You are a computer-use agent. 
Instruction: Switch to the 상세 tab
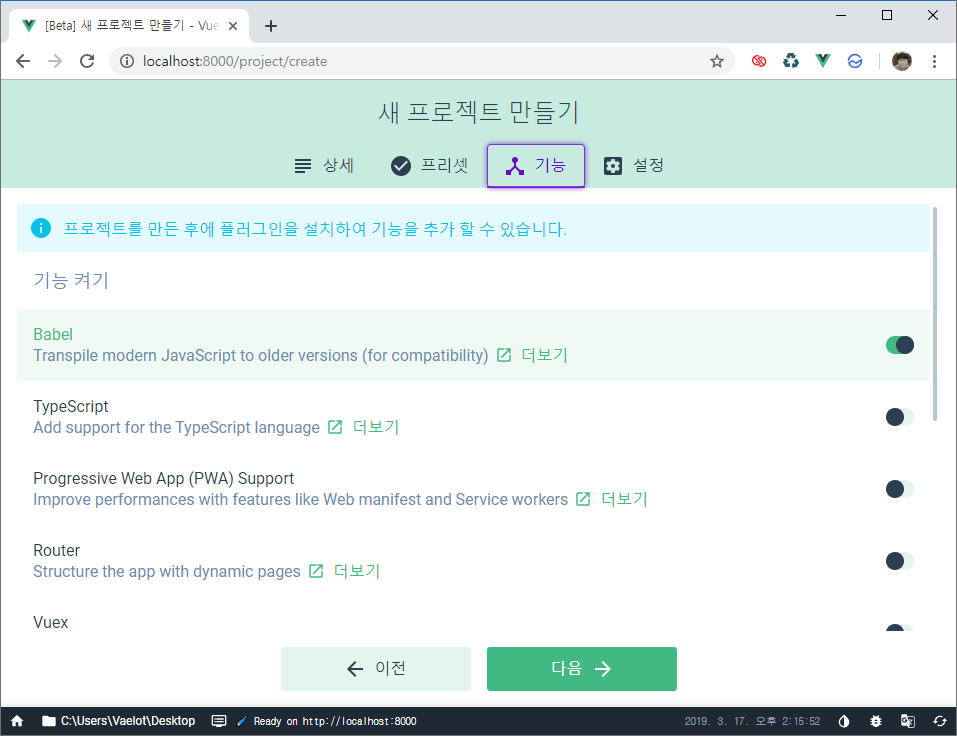(x=324, y=165)
